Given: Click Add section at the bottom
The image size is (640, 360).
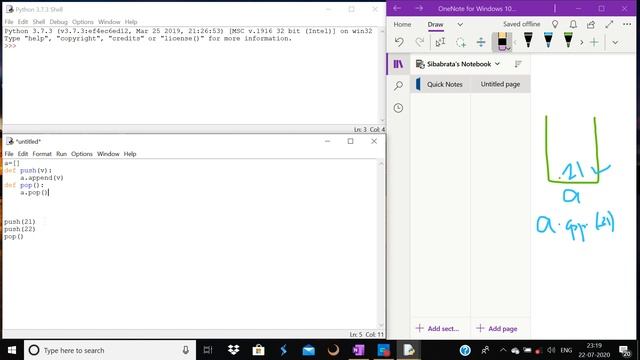Looking at the screenshot, I should tap(437, 329).
